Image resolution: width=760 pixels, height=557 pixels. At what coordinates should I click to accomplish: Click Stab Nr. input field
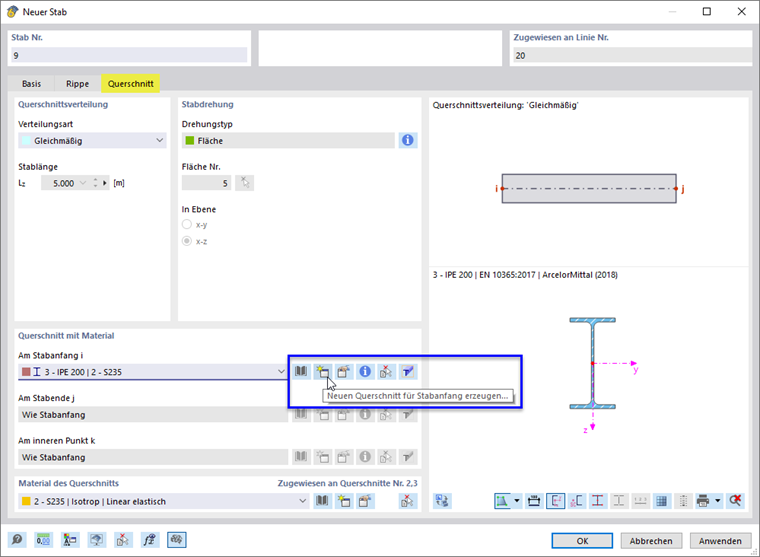(x=129, y=55)
